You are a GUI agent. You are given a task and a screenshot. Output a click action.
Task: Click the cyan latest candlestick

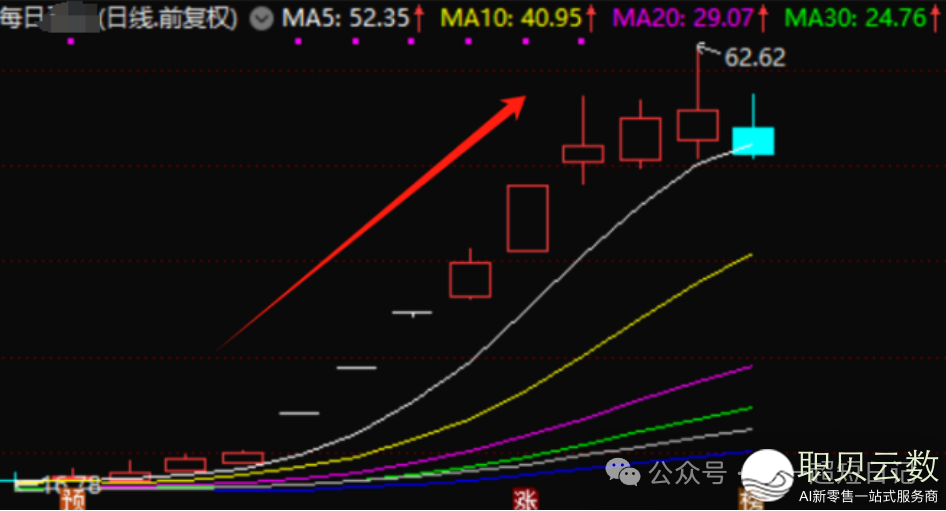pyautogui.click(x=753, y=140)
